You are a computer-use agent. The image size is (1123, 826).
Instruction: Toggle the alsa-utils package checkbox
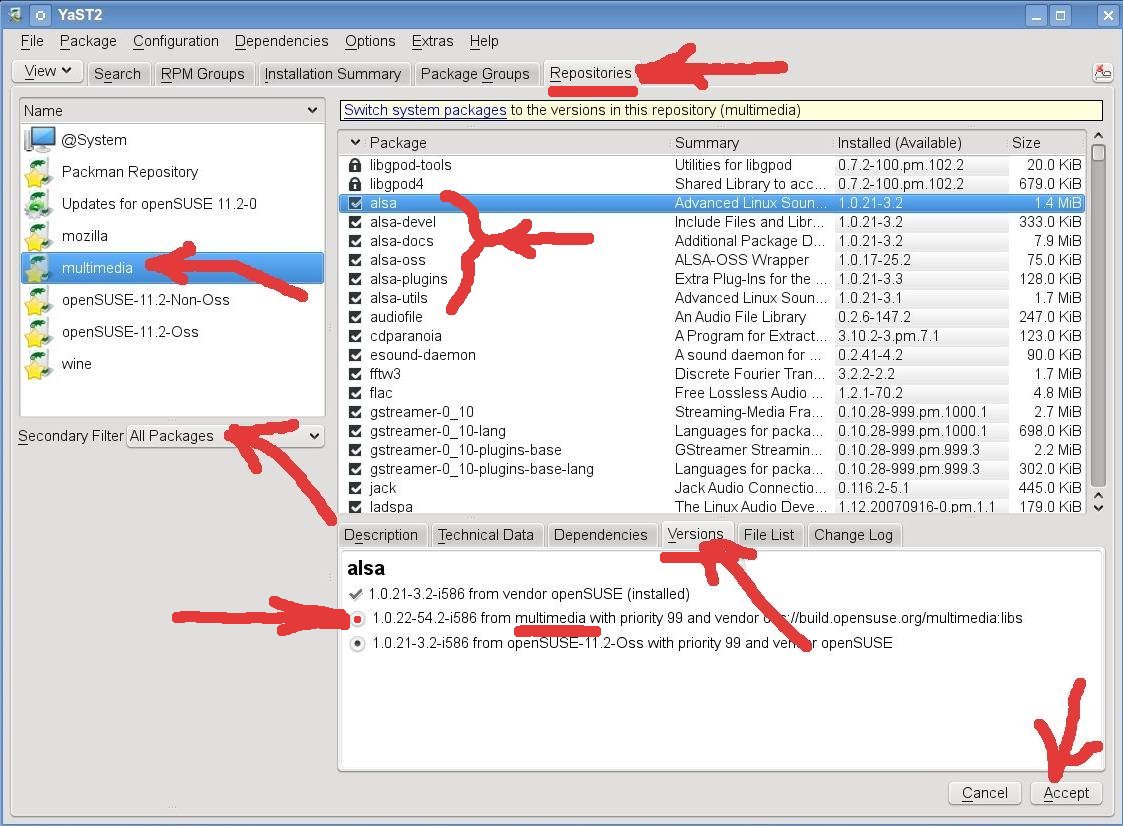point(355,298)
